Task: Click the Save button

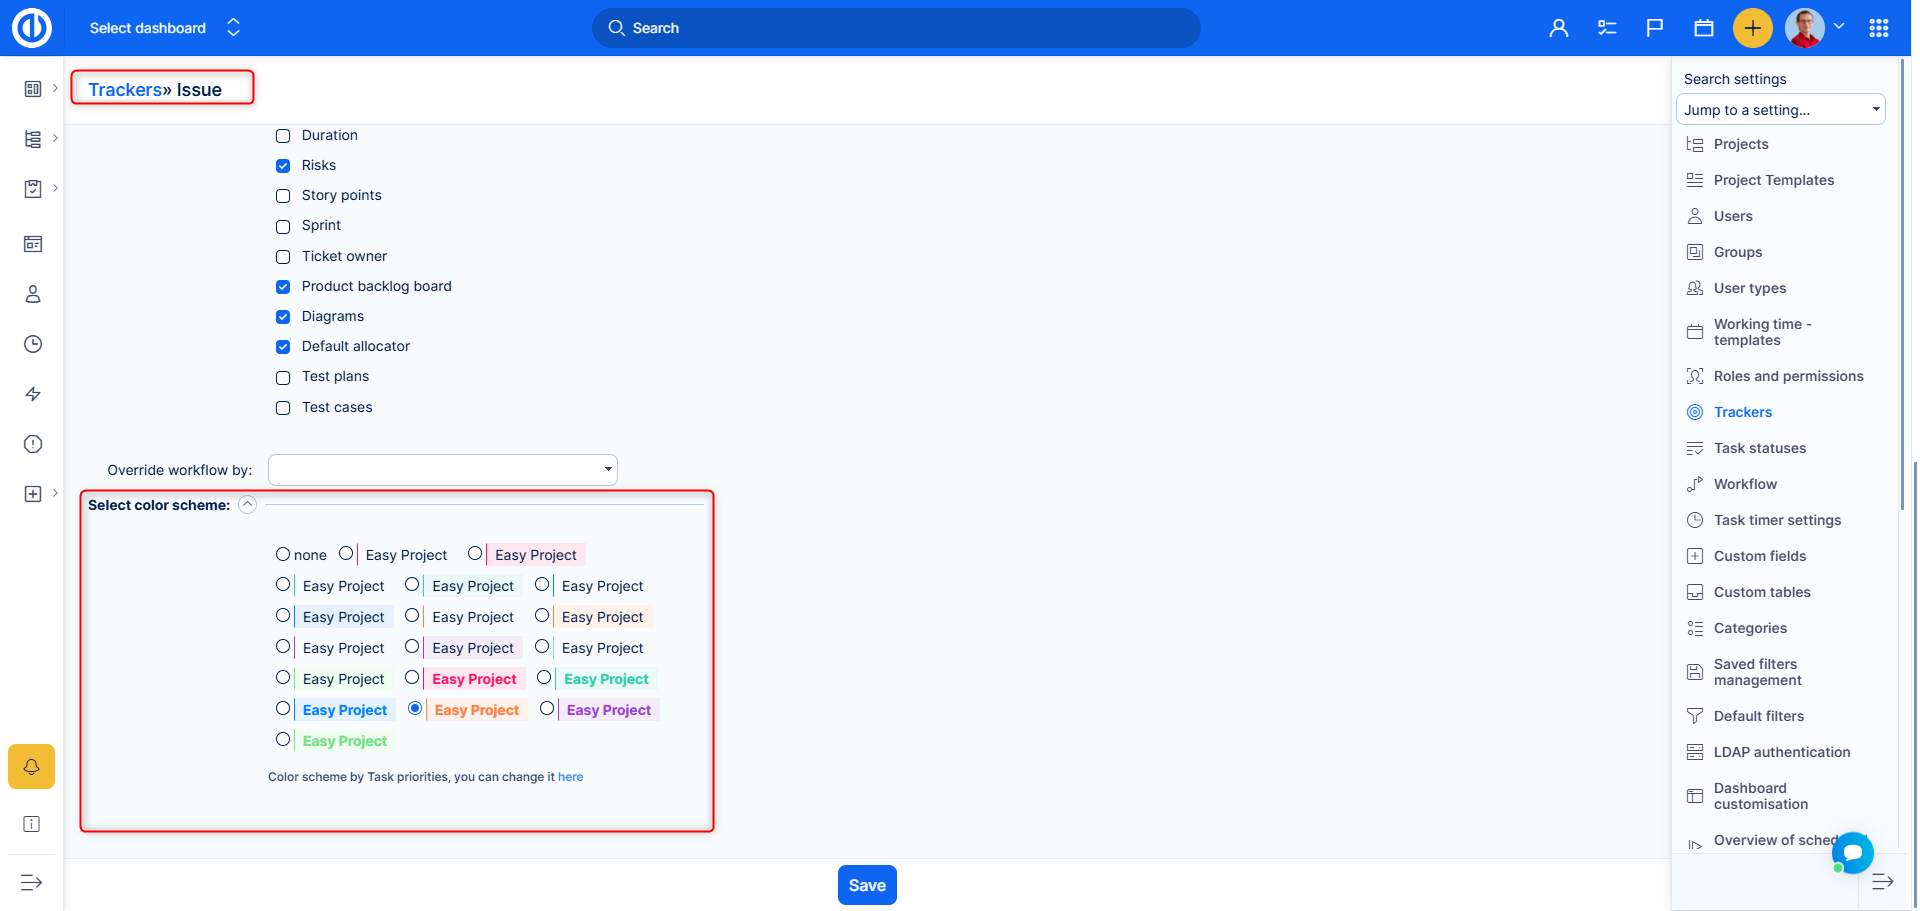Action: click(x=867, y=885)
